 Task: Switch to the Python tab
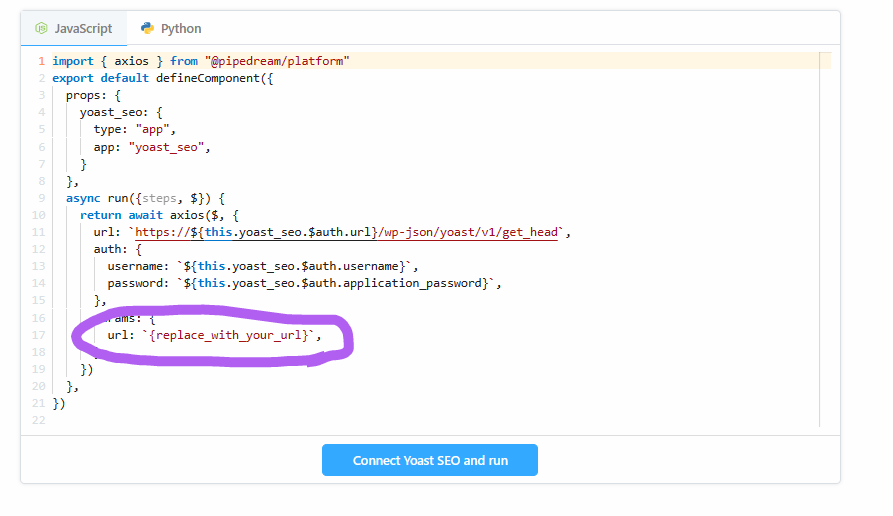171,28
